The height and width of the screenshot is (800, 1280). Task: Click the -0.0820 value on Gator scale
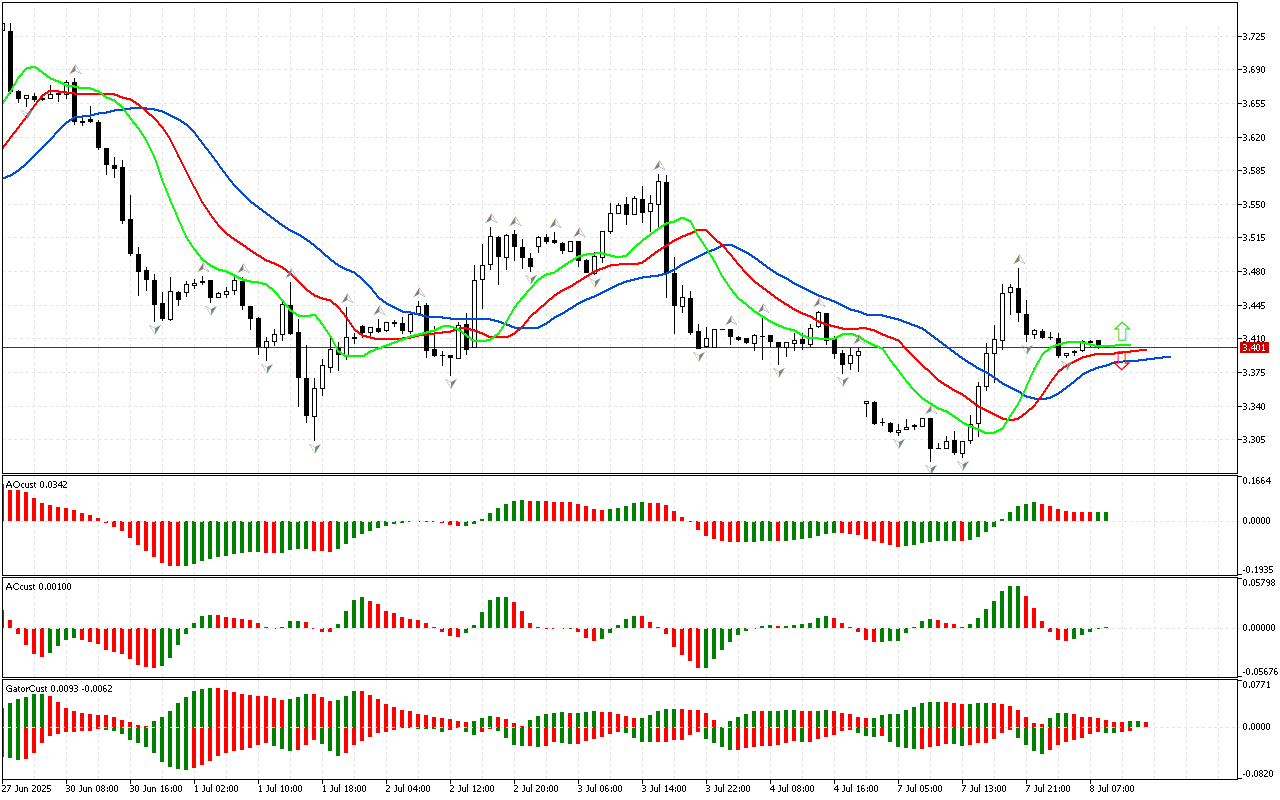point(1257,774)
